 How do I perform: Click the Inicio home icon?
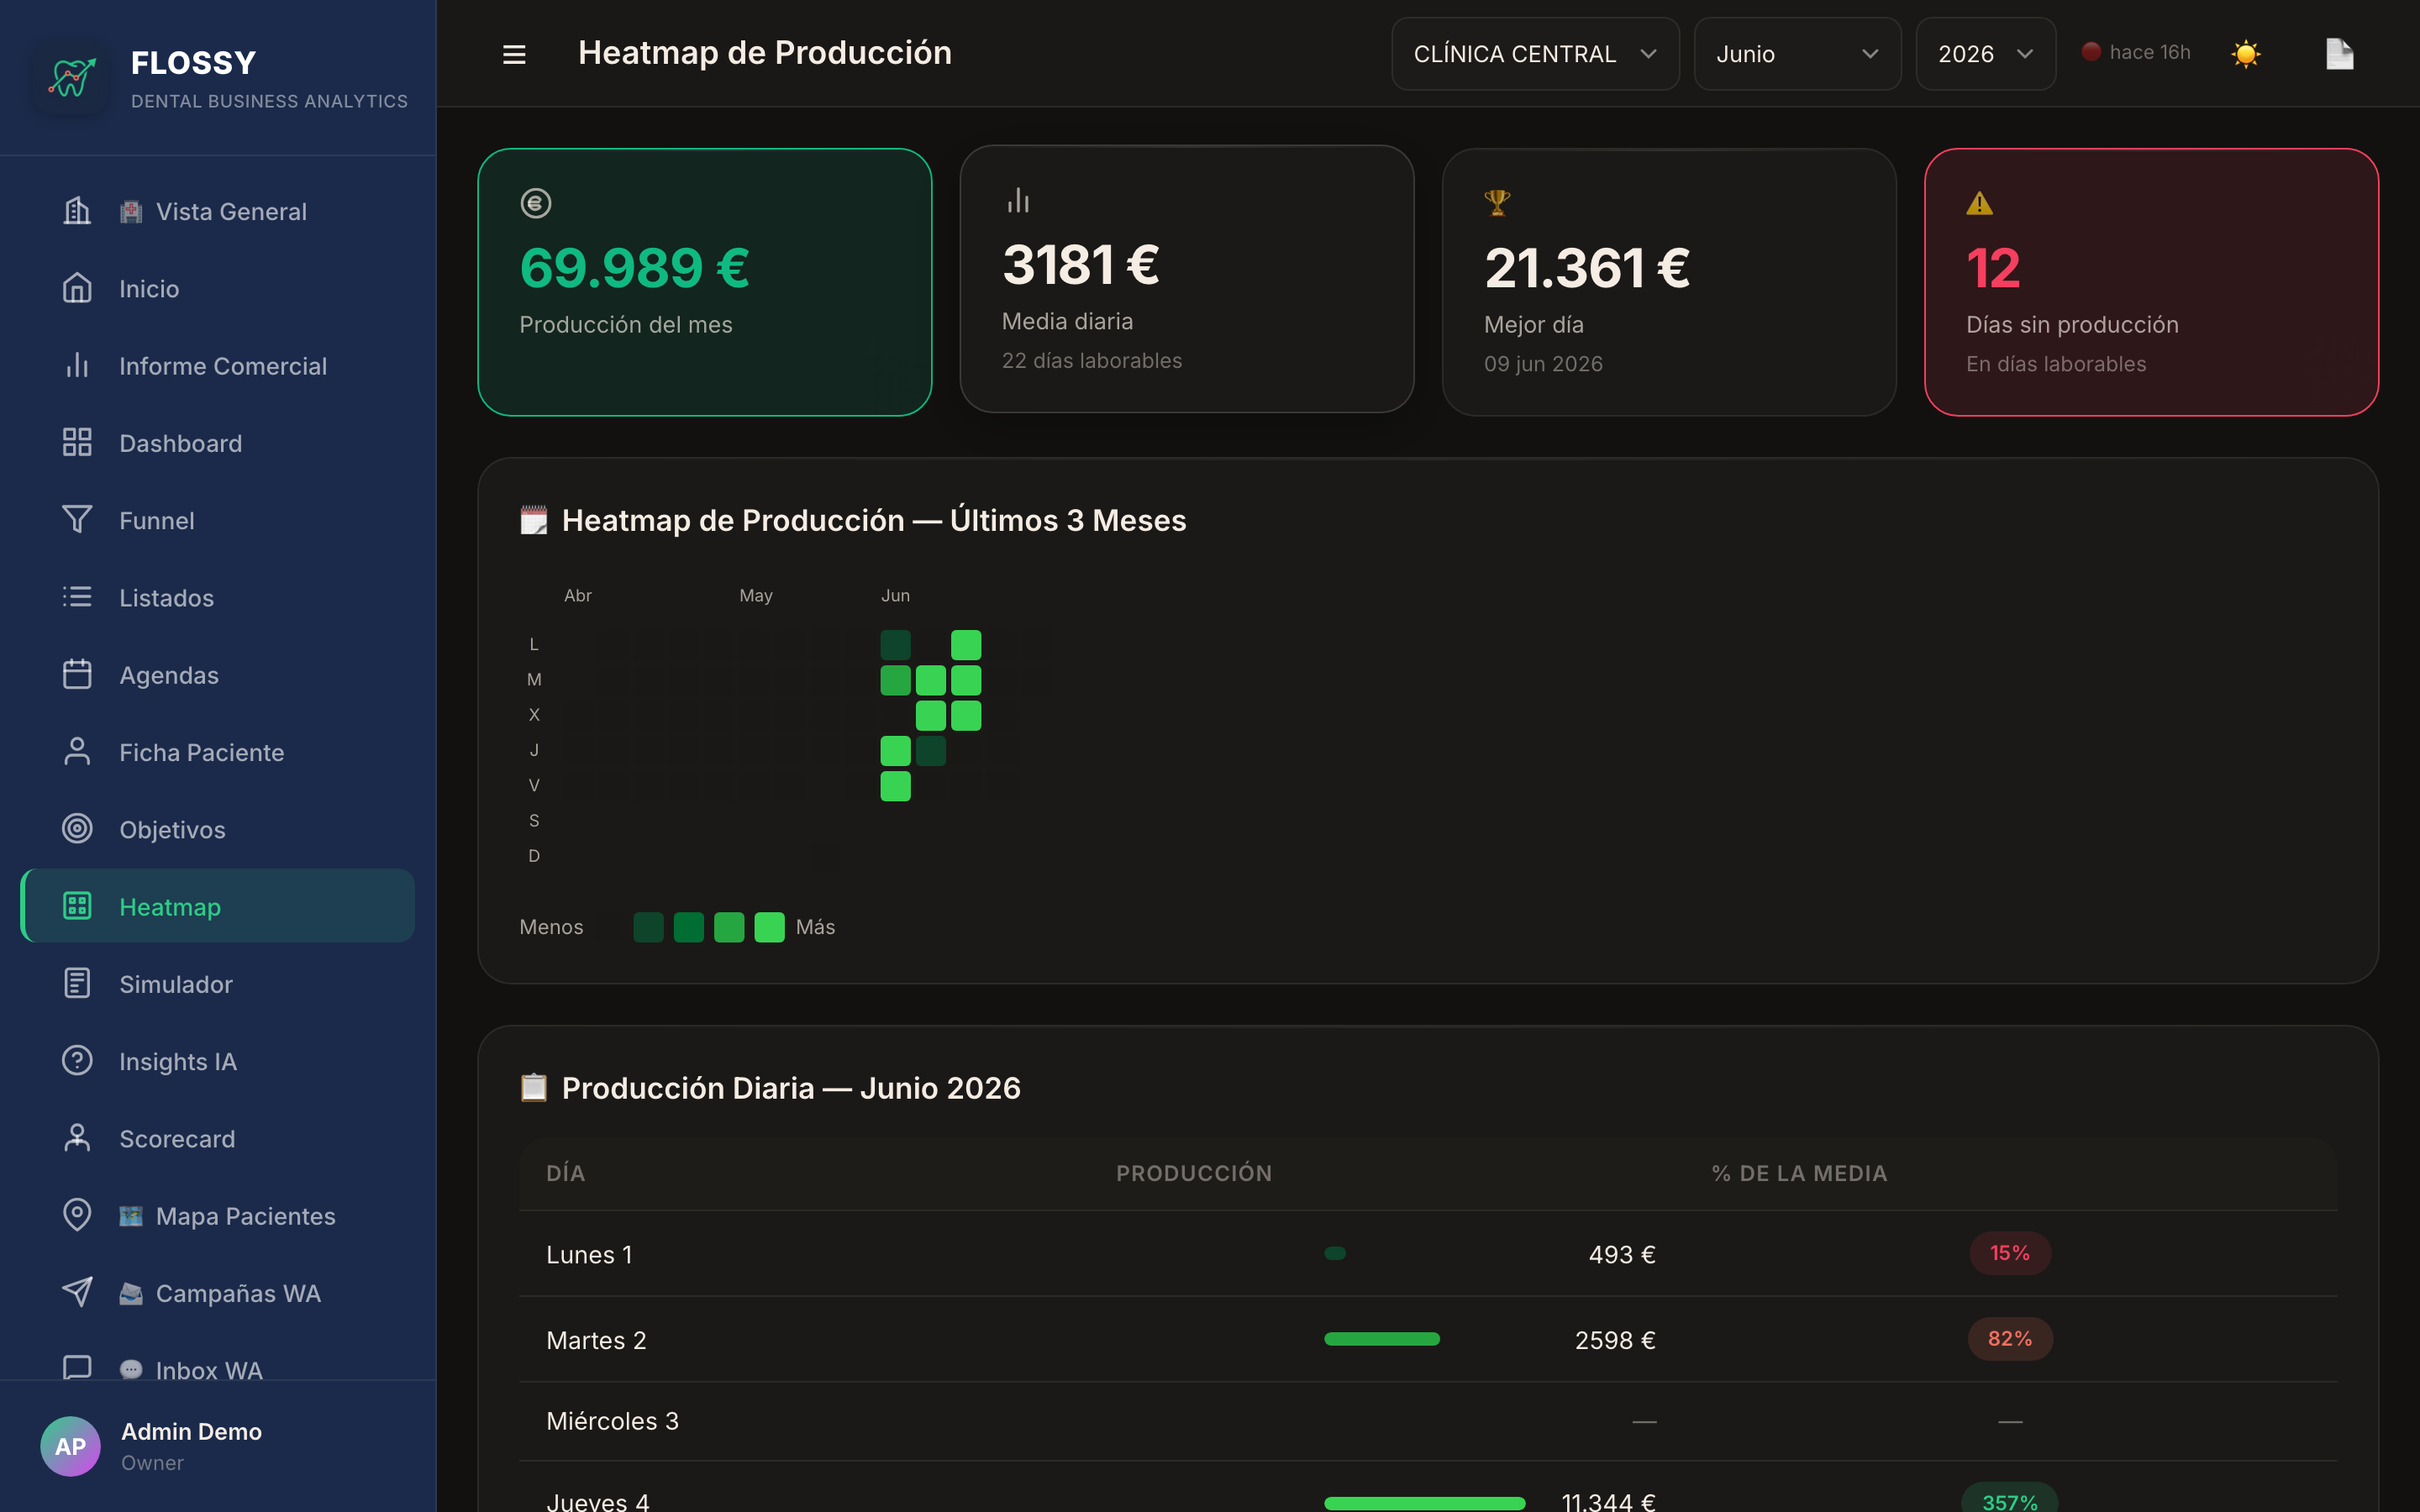[77, 288]
